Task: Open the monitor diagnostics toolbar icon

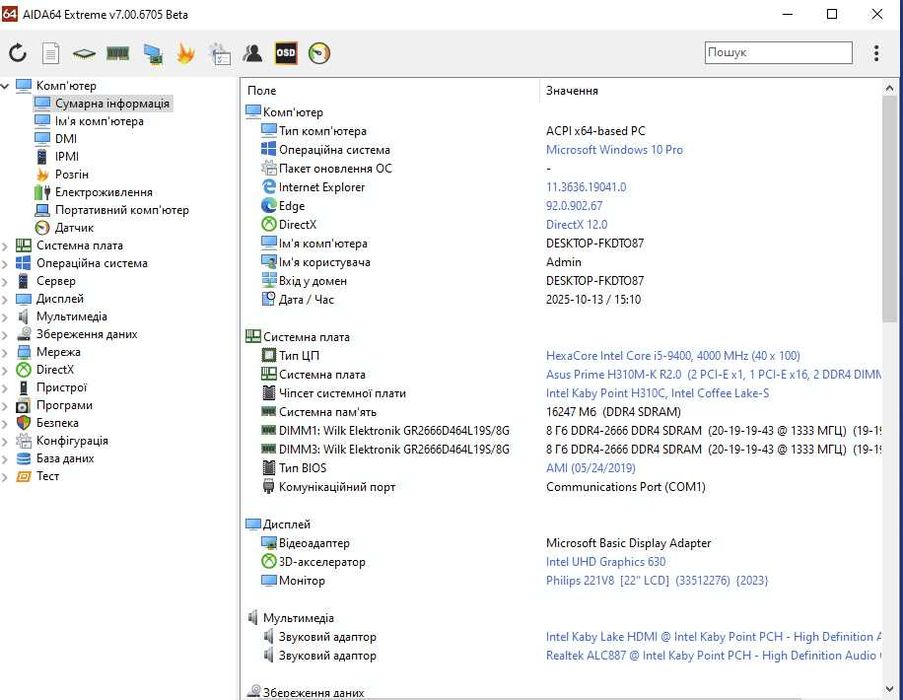Action: [152, 54]
